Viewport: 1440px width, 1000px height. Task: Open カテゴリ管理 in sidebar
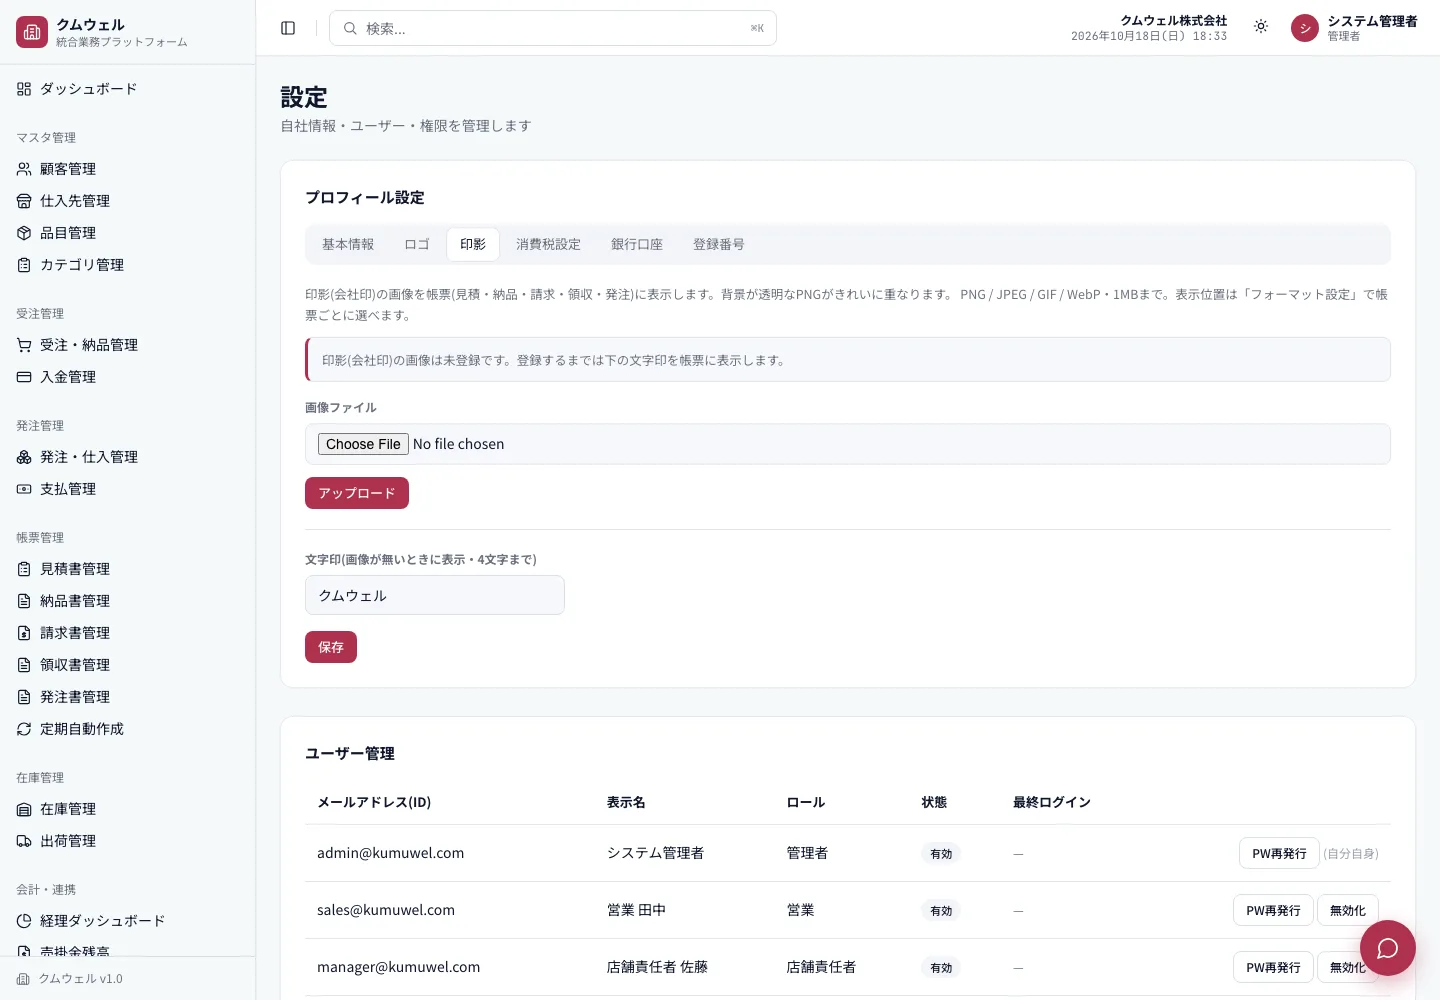pos(127,265)
